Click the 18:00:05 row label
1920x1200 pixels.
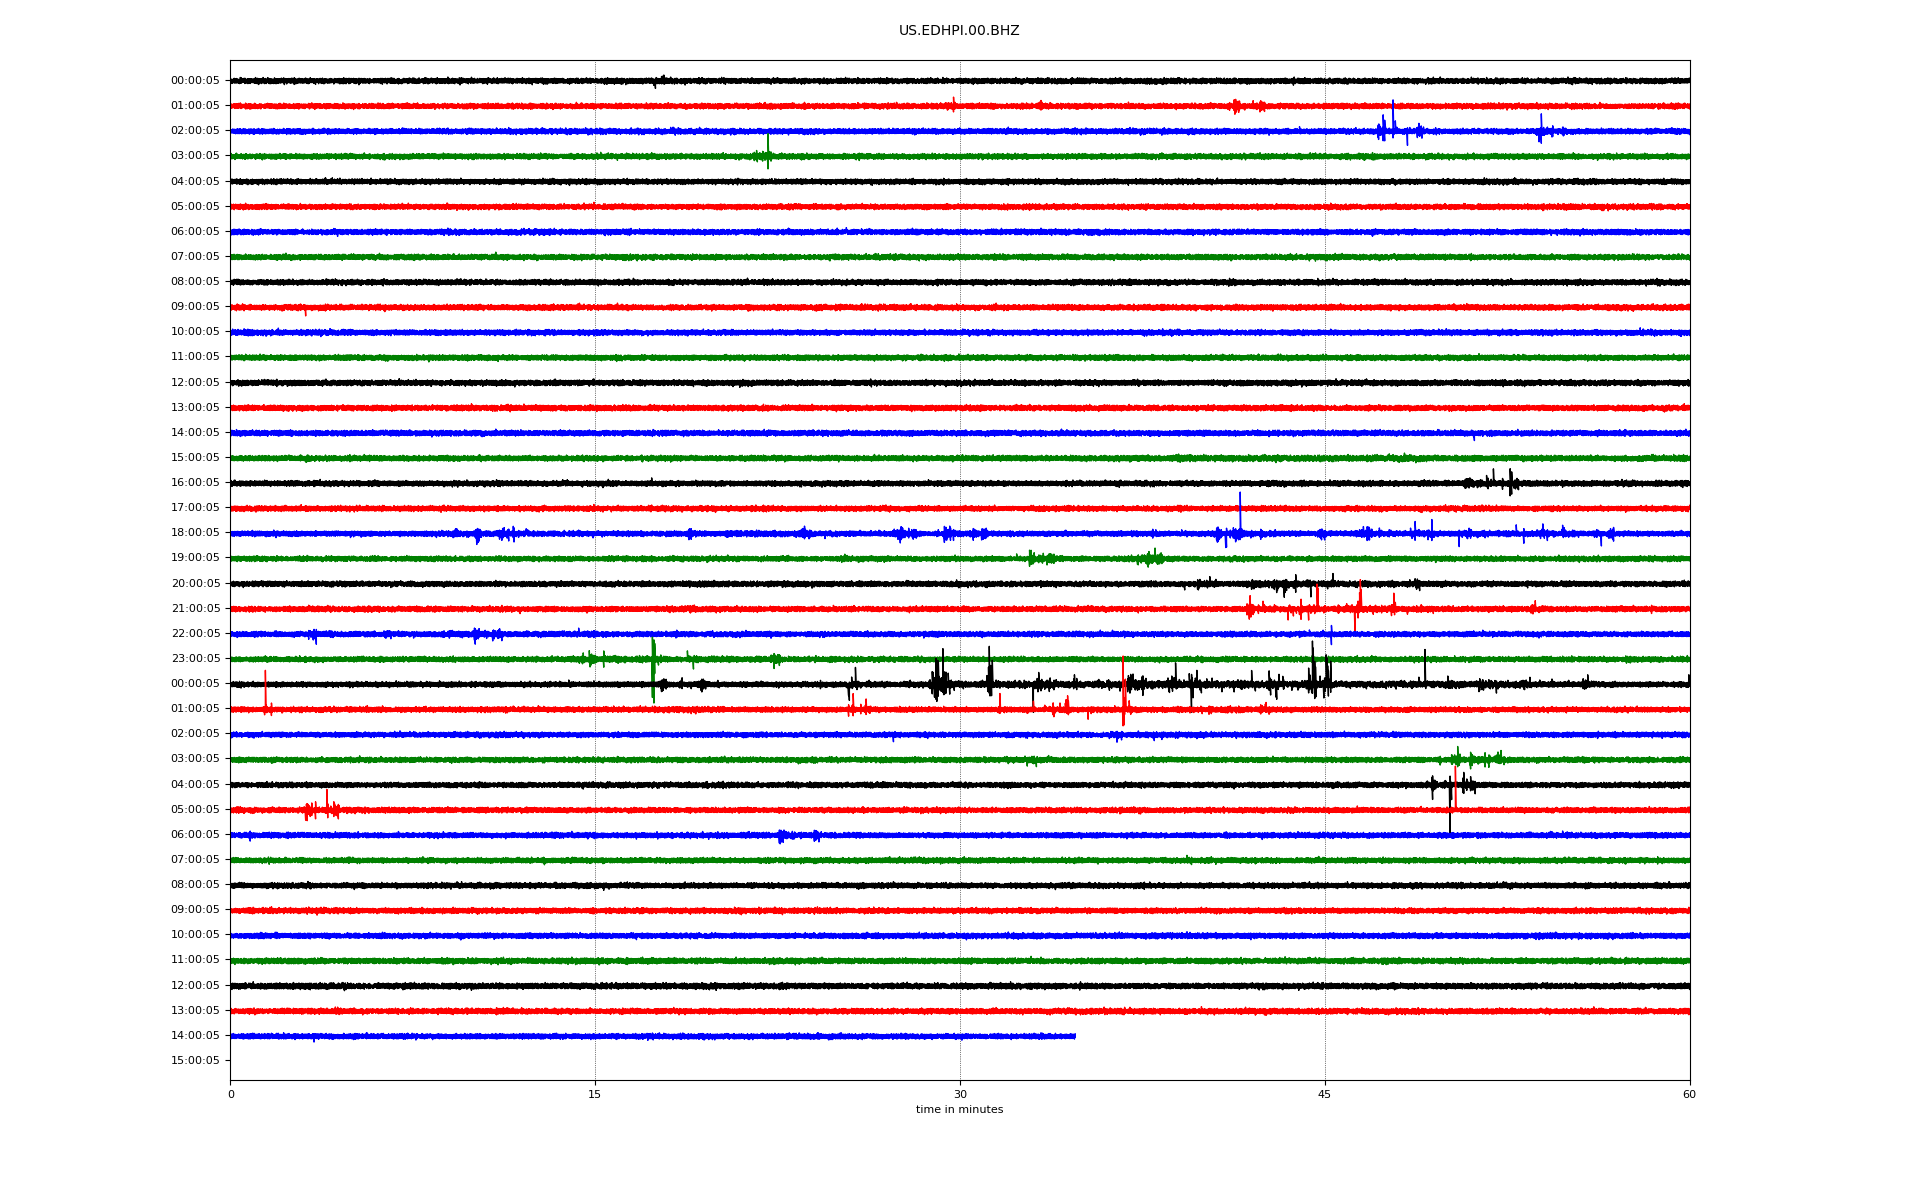(x=195, y=533)
